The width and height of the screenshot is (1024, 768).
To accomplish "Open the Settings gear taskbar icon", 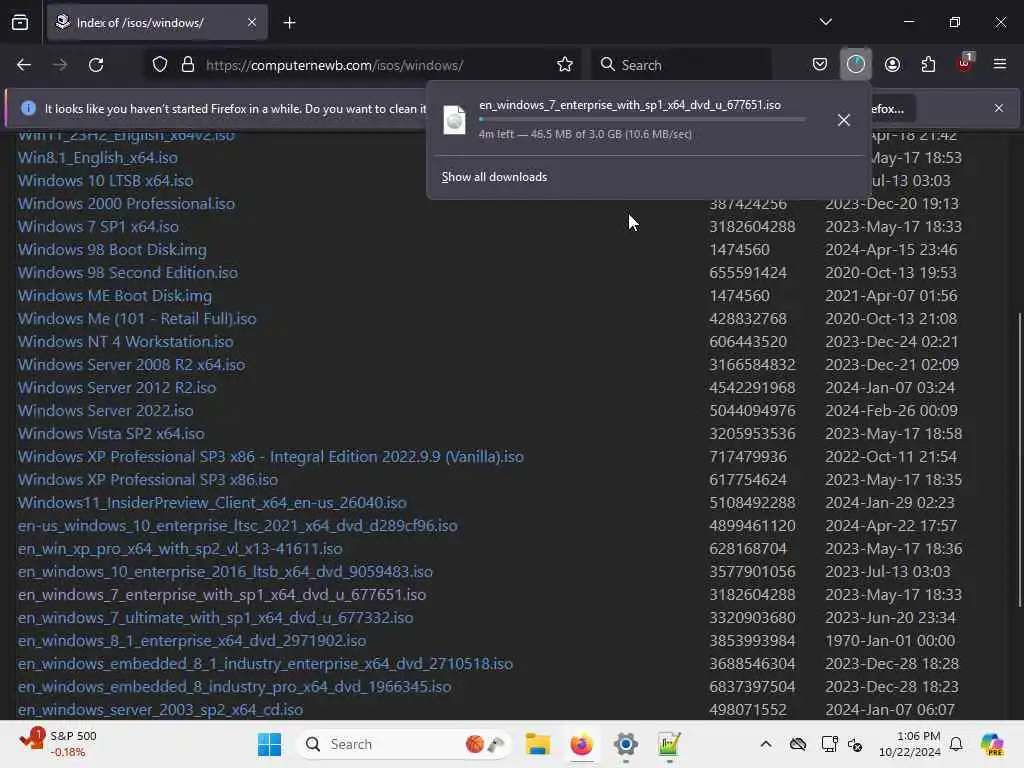I will (x=625, y=744).
